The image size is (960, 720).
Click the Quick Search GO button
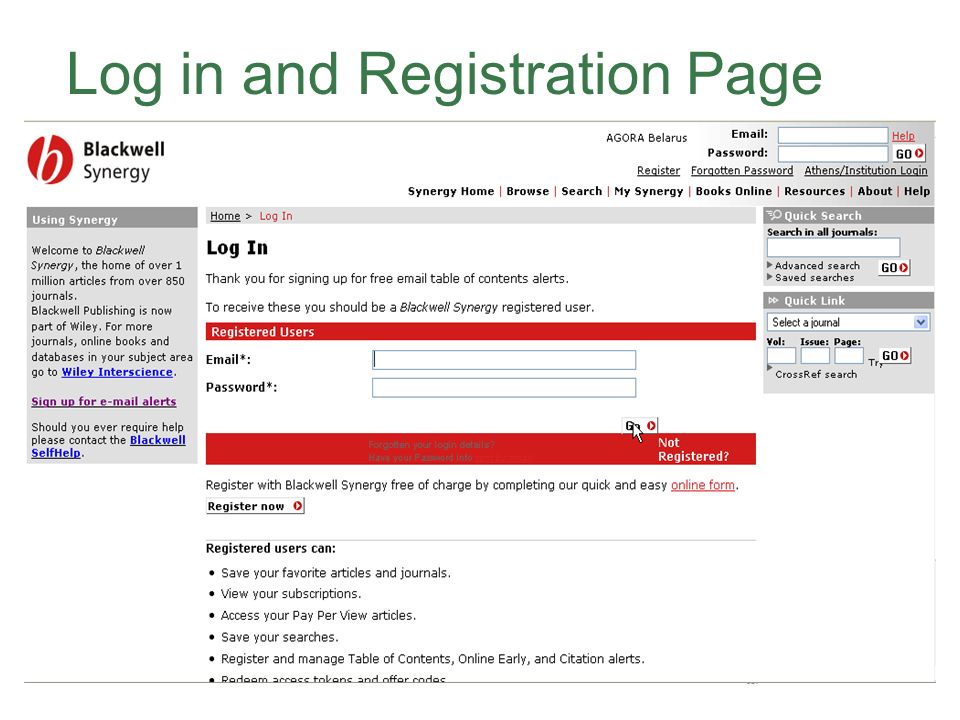[x=894, y=268]
